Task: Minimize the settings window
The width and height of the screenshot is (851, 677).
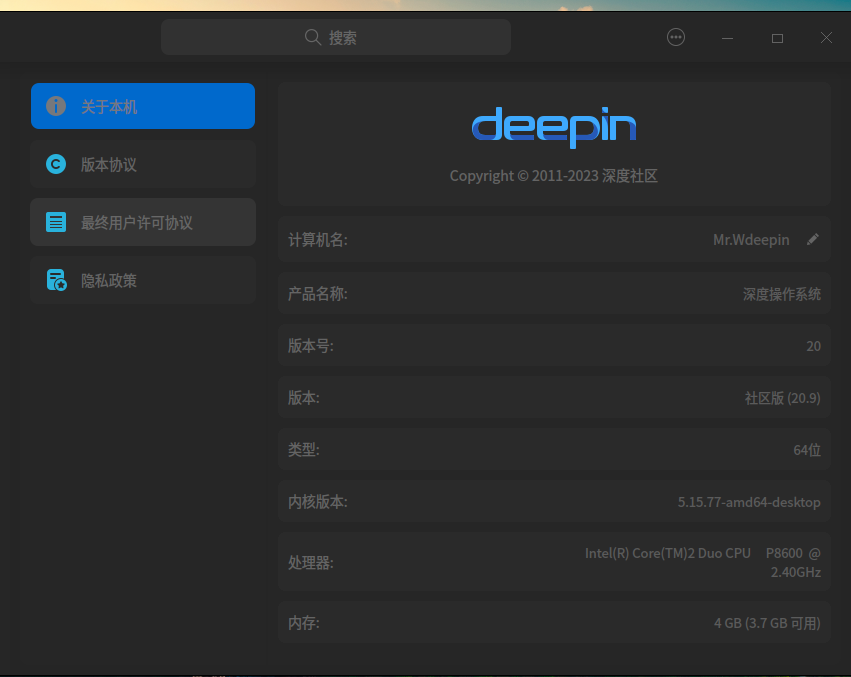Action: tap(727, 38)
